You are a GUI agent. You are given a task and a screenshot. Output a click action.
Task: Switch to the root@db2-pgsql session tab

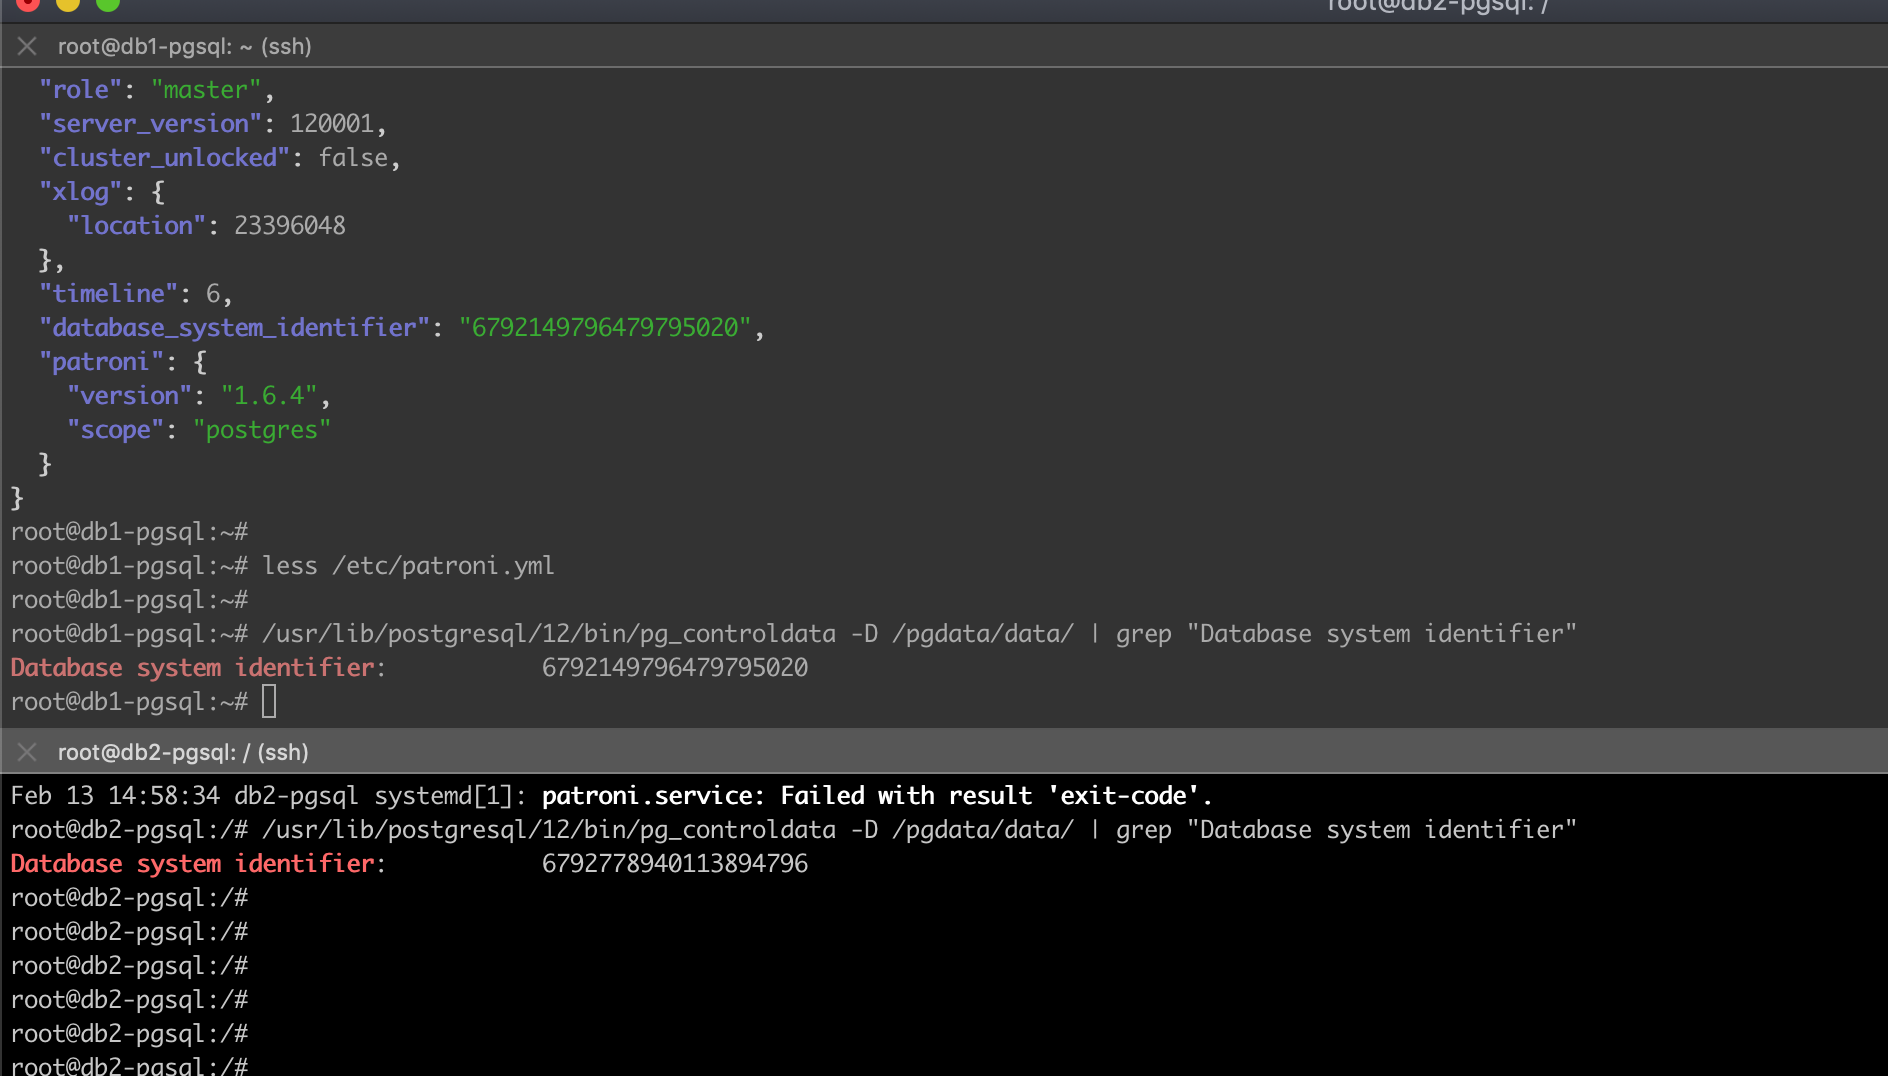[183, 752]
